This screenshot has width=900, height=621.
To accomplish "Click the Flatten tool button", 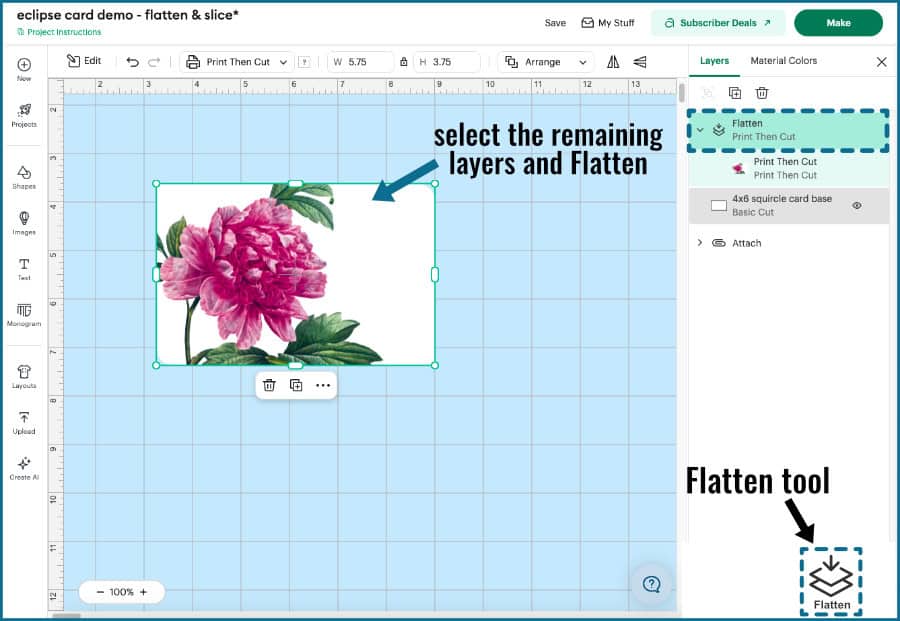I will pyautogui.click(x=831, y=583).
